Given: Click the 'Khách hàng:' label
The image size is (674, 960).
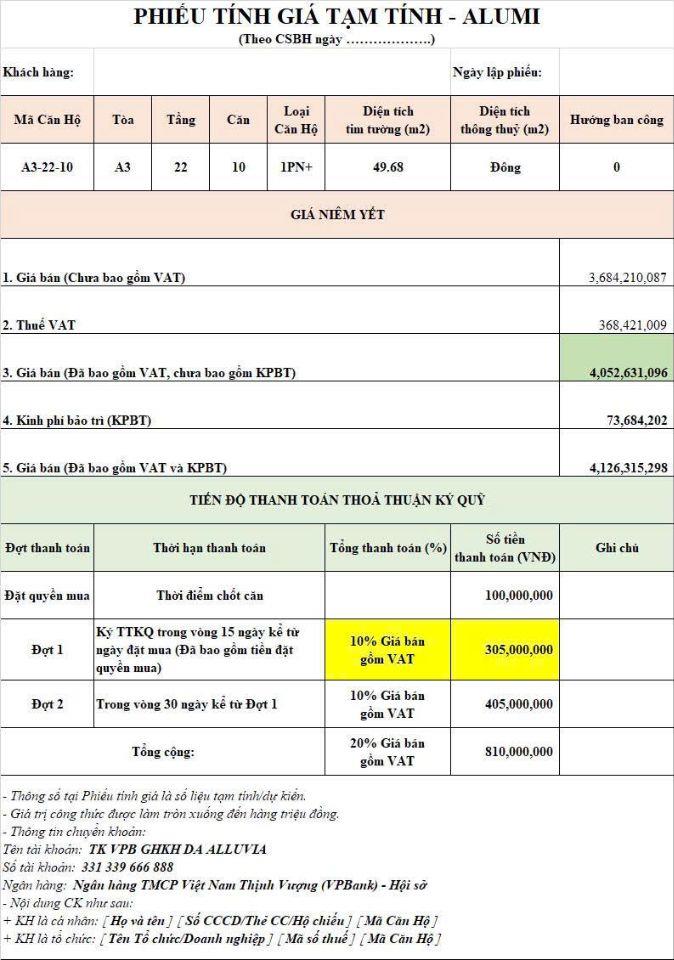Looking at the screenshot, I should click(38, 72).
